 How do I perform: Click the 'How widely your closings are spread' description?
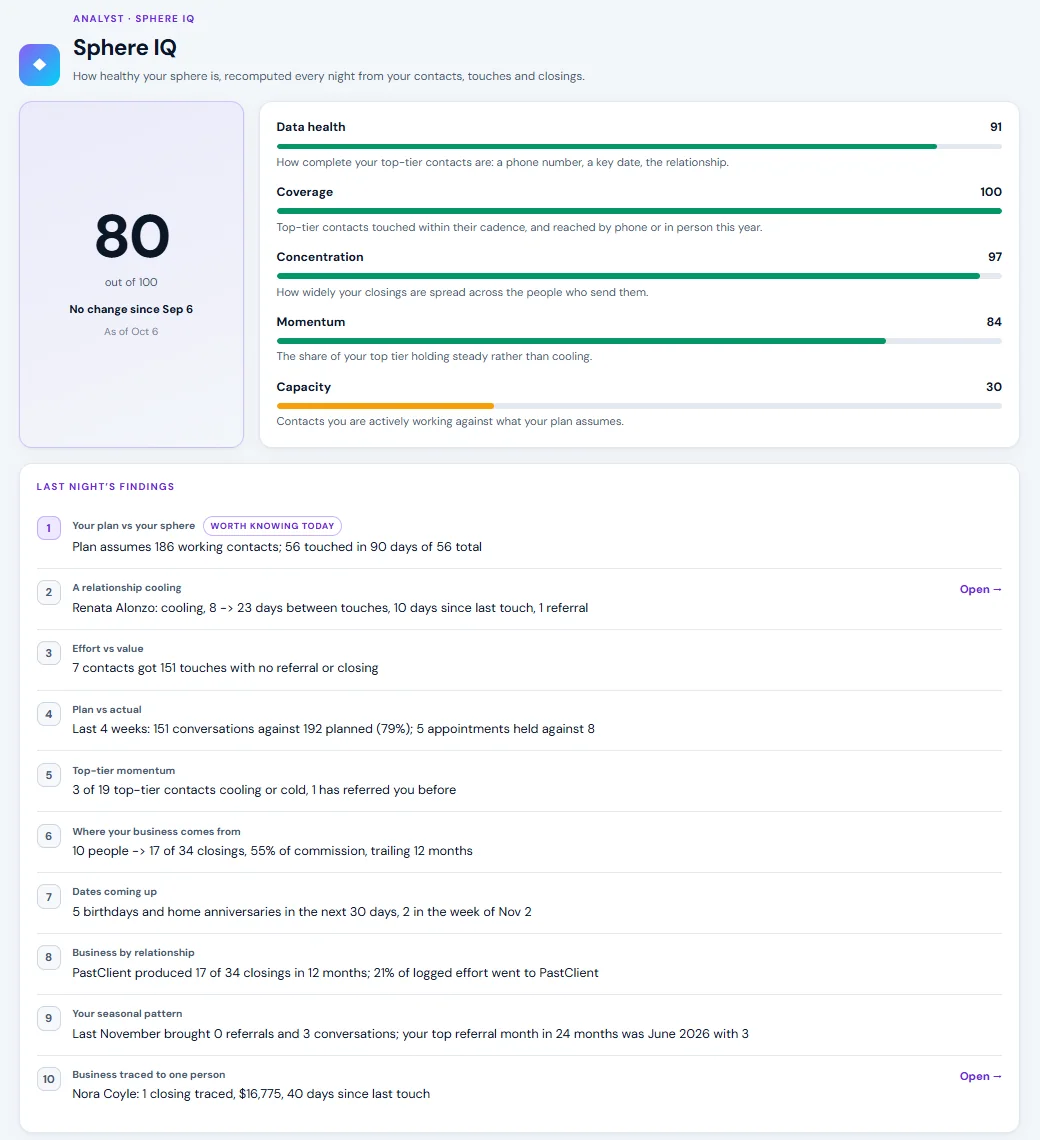pos(463,292)
